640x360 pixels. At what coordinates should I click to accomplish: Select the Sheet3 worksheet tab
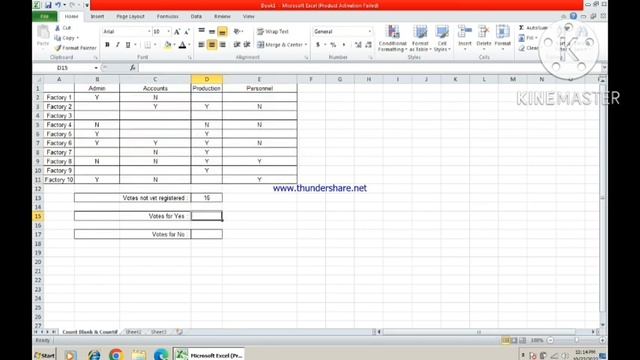159,332
